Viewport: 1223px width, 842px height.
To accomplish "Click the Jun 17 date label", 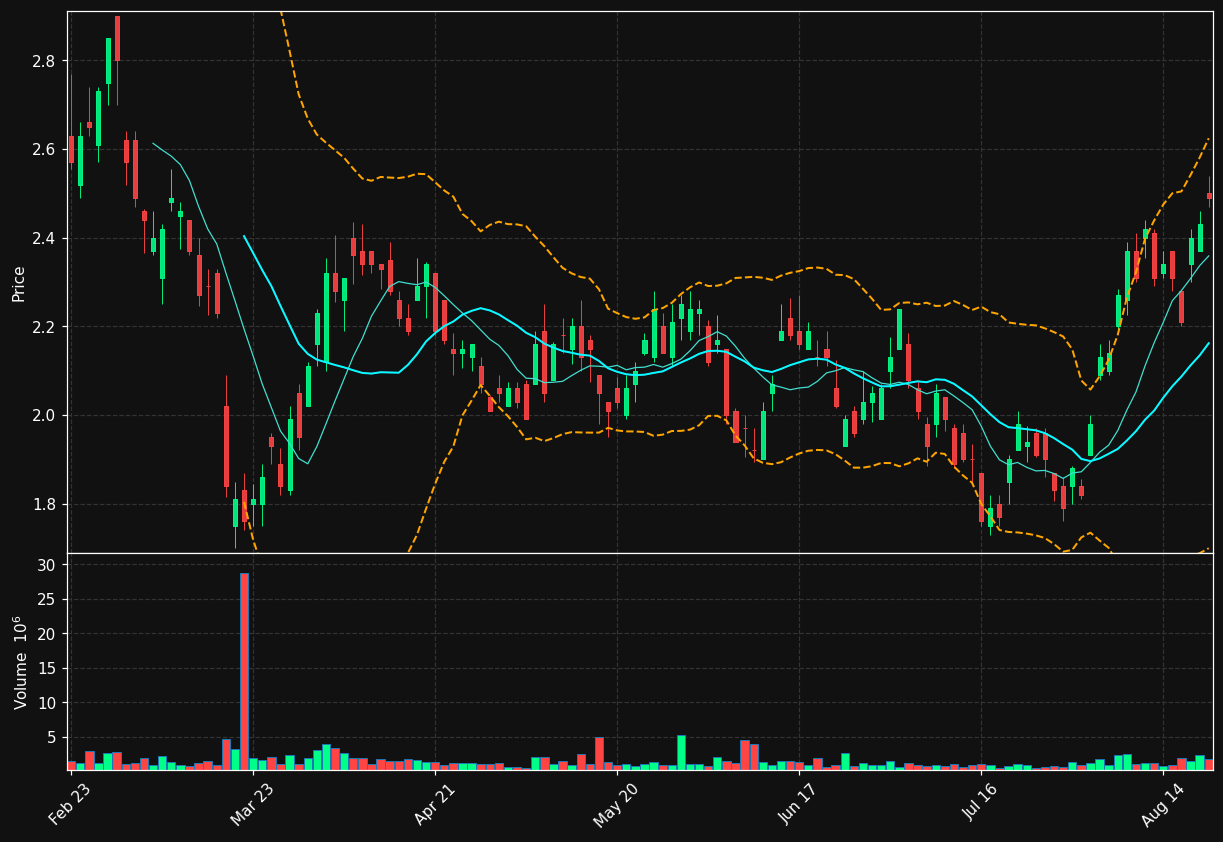I will coord(798,805).
